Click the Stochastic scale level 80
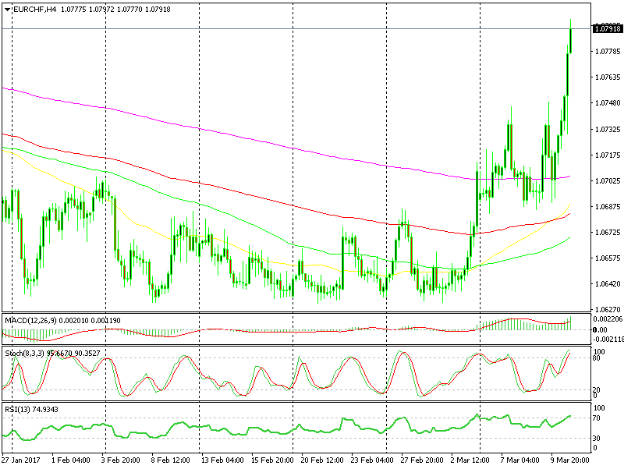Viewport: 633px width, 469px height. coord(598,358)
